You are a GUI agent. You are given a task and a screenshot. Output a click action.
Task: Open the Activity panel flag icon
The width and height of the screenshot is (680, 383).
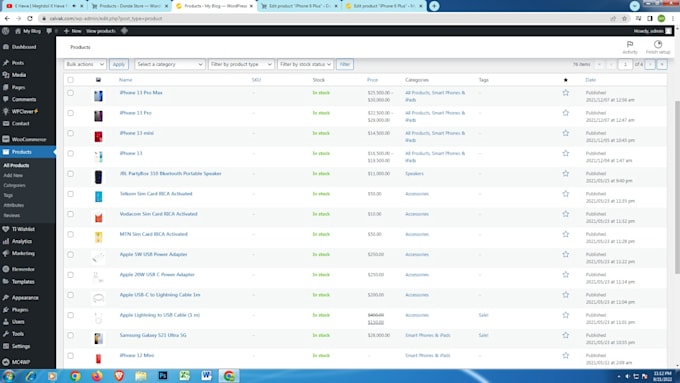click(630, 44)
